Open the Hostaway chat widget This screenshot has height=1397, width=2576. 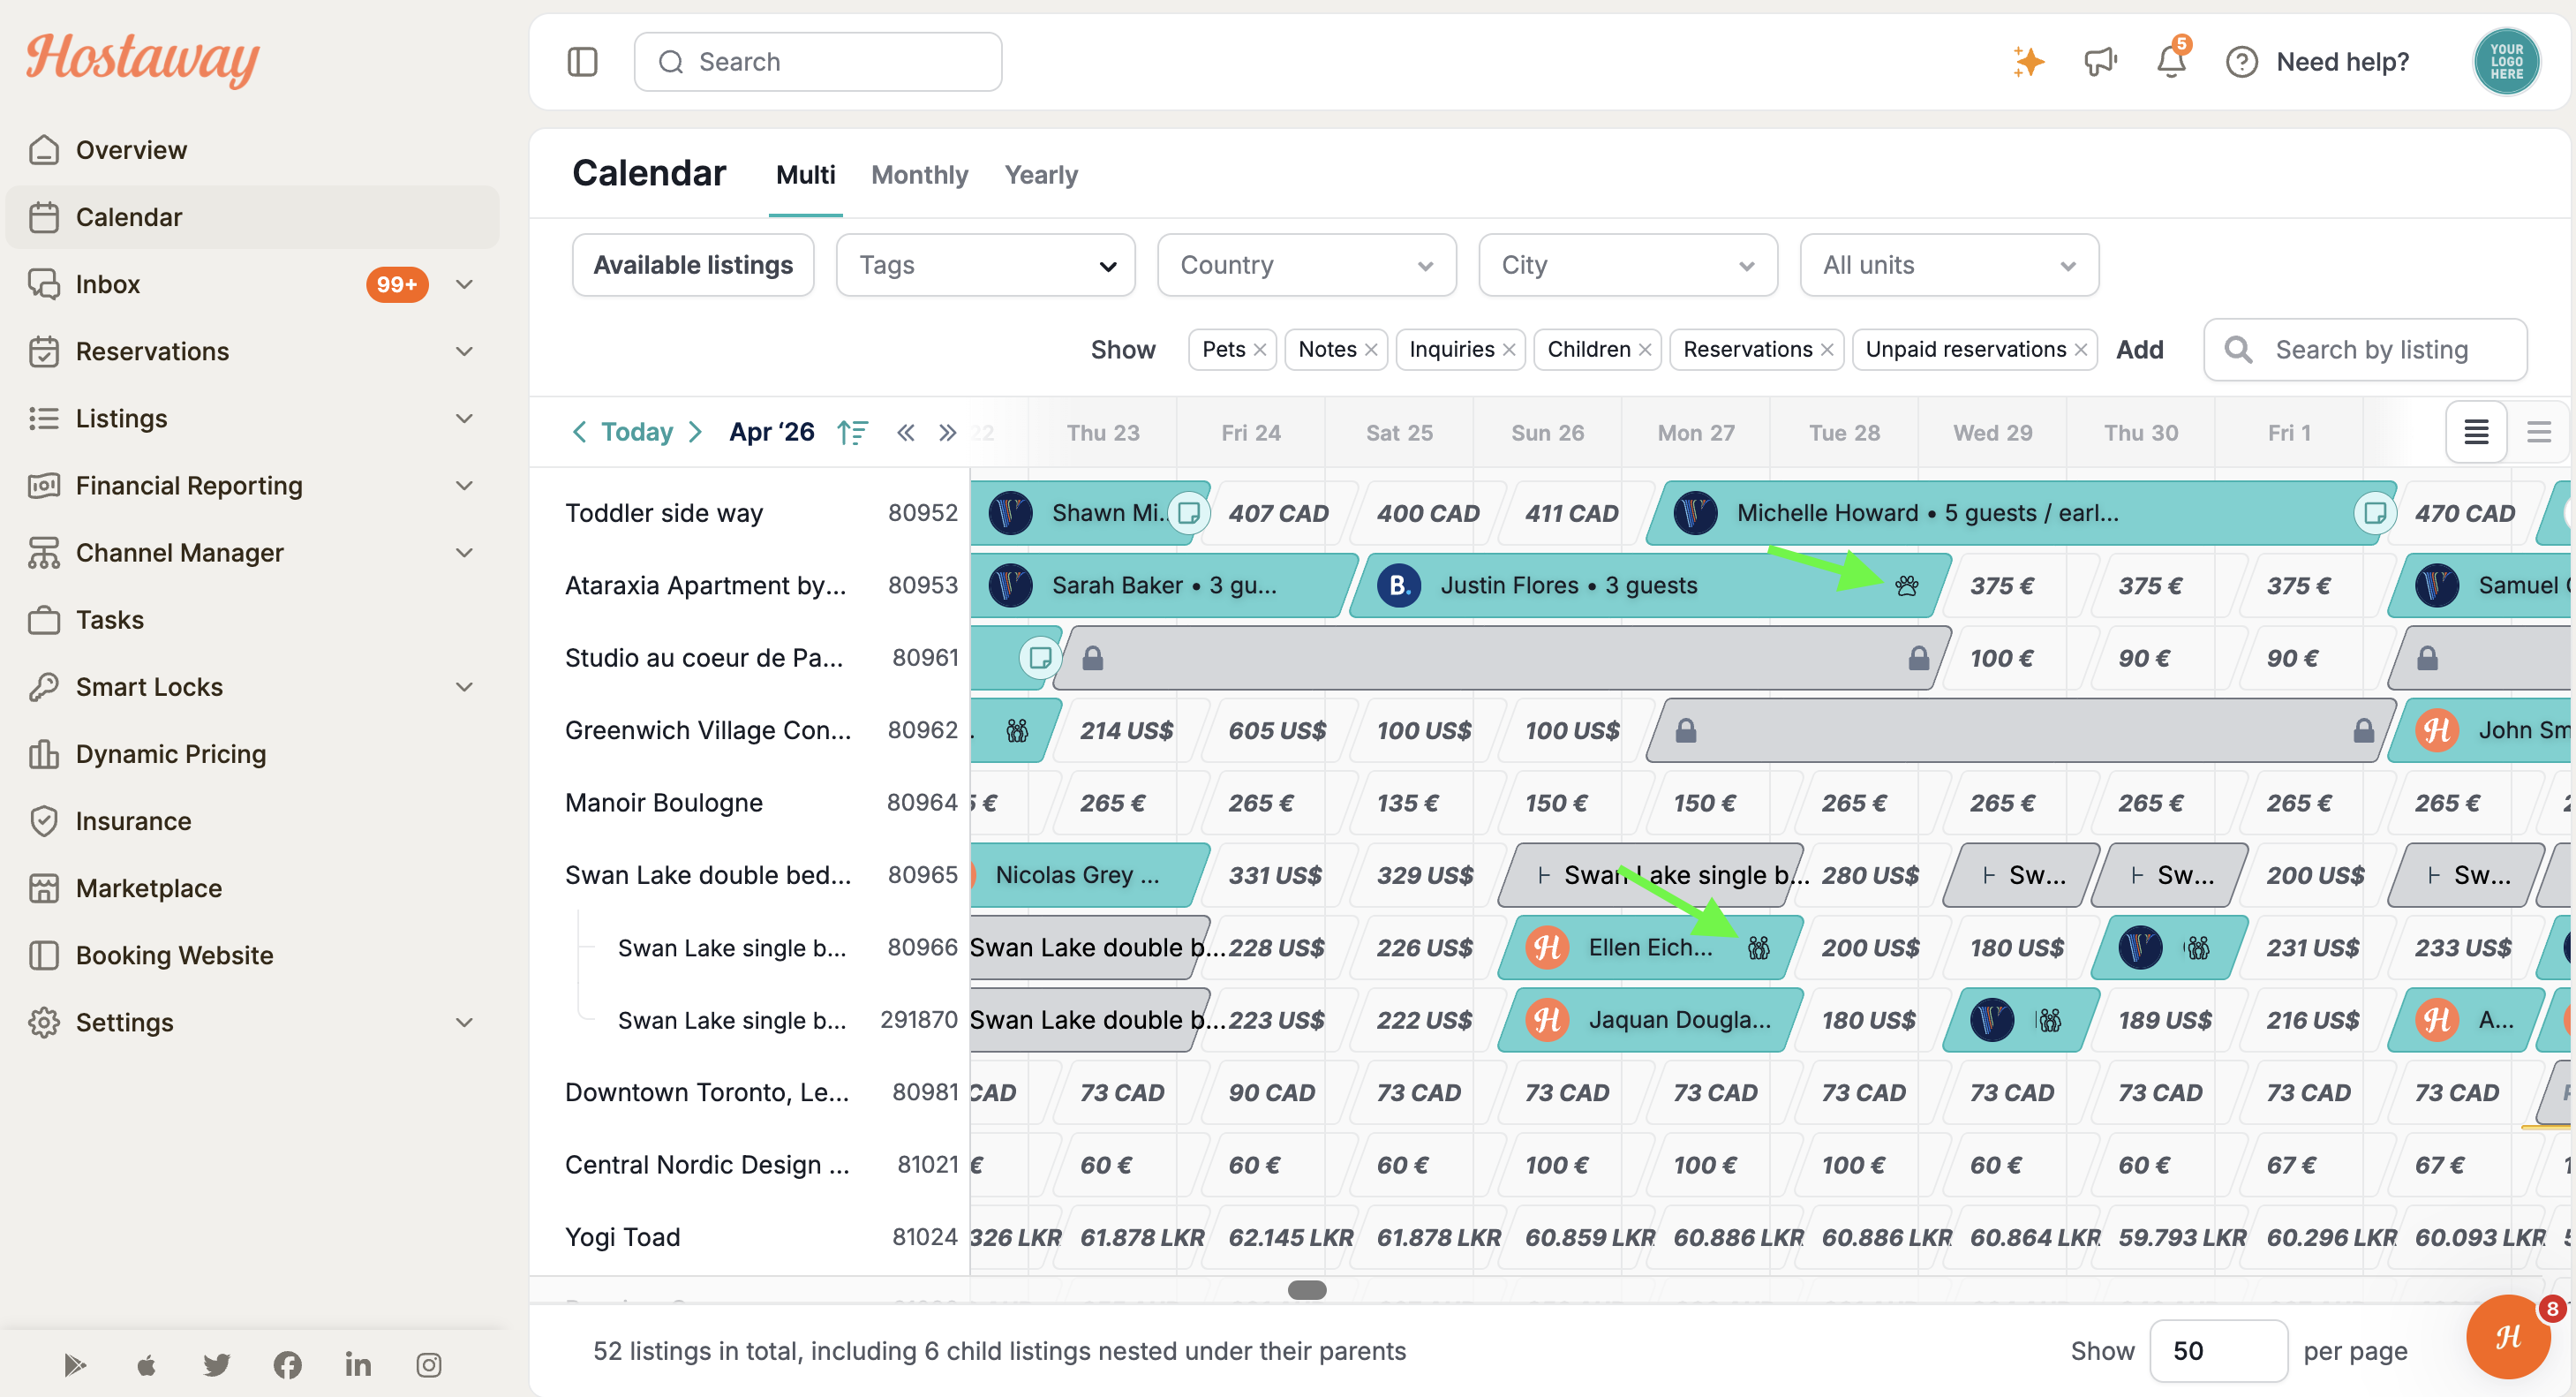tap(2508, 1337)
